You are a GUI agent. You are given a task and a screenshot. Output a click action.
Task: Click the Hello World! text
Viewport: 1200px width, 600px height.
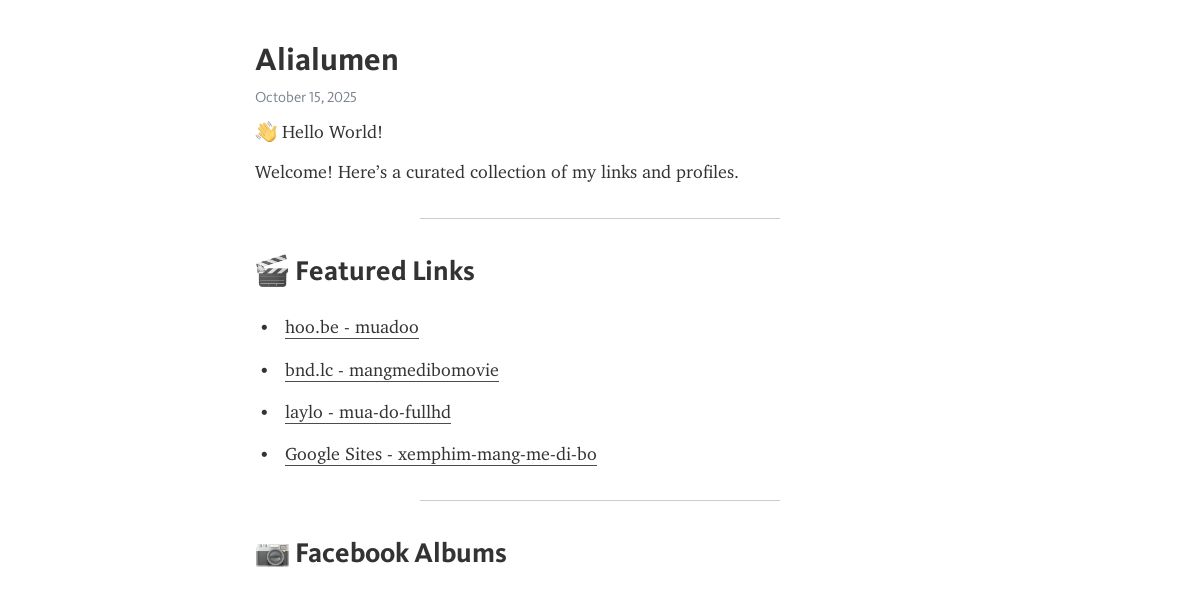pos(332,132)
